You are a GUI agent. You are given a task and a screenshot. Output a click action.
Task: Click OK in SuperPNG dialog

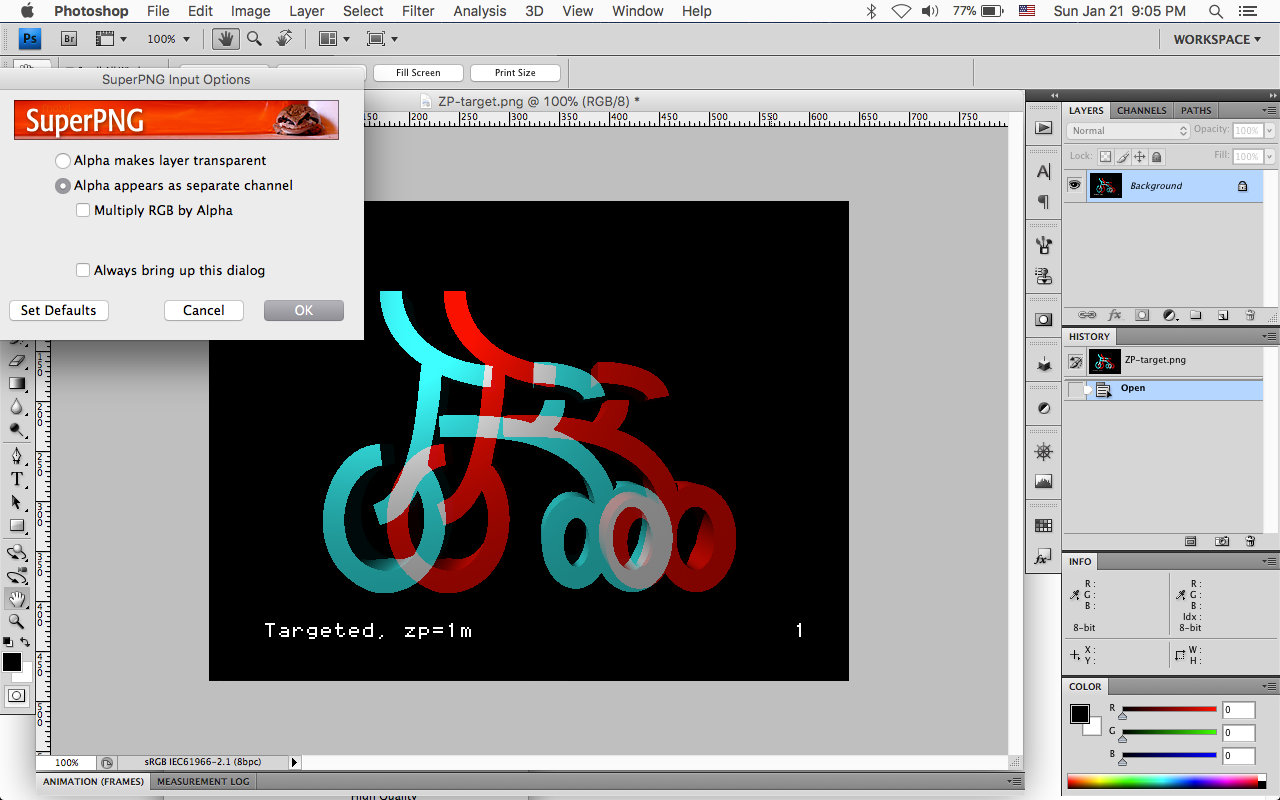[304, 310]
